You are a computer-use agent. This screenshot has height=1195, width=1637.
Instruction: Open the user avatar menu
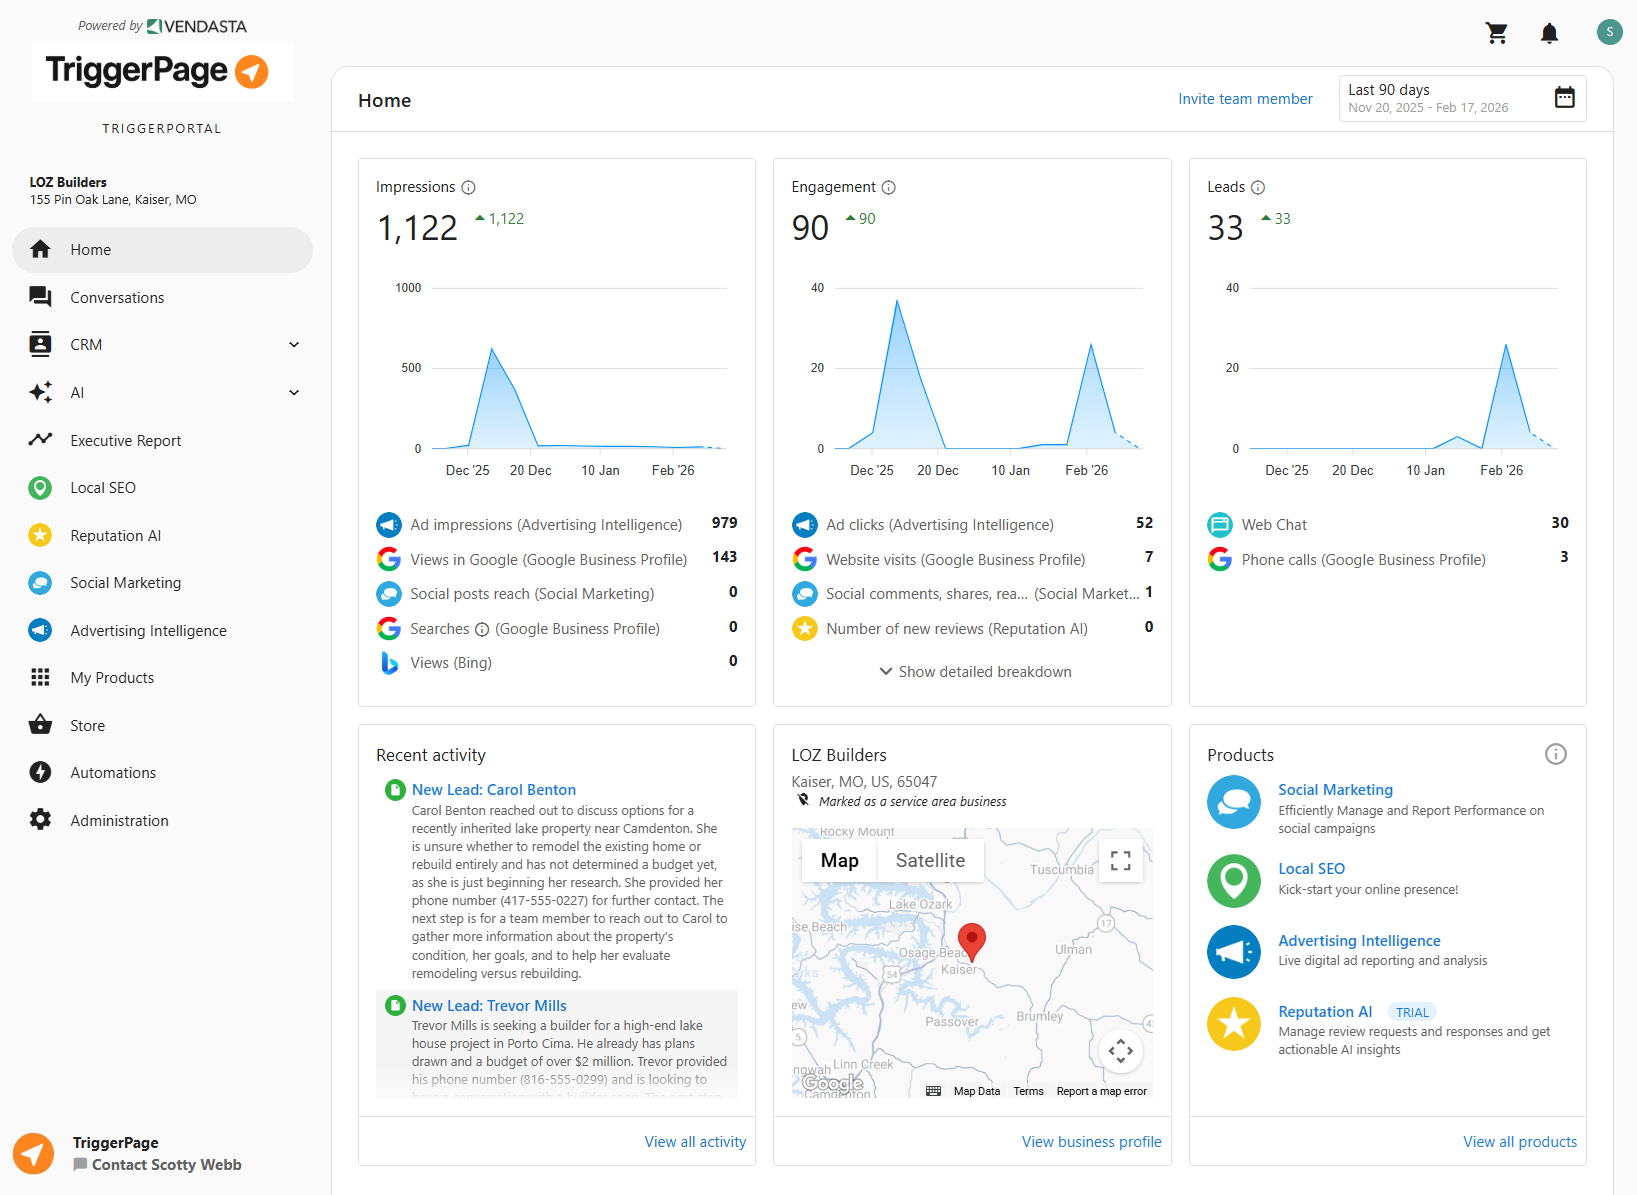(x=1609, y=32)
